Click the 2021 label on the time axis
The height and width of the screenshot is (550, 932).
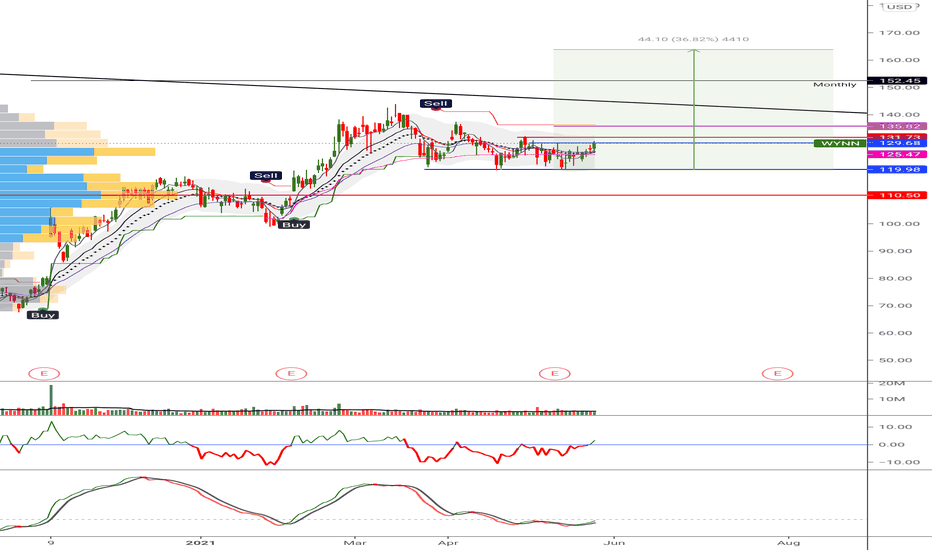(200, 542)
